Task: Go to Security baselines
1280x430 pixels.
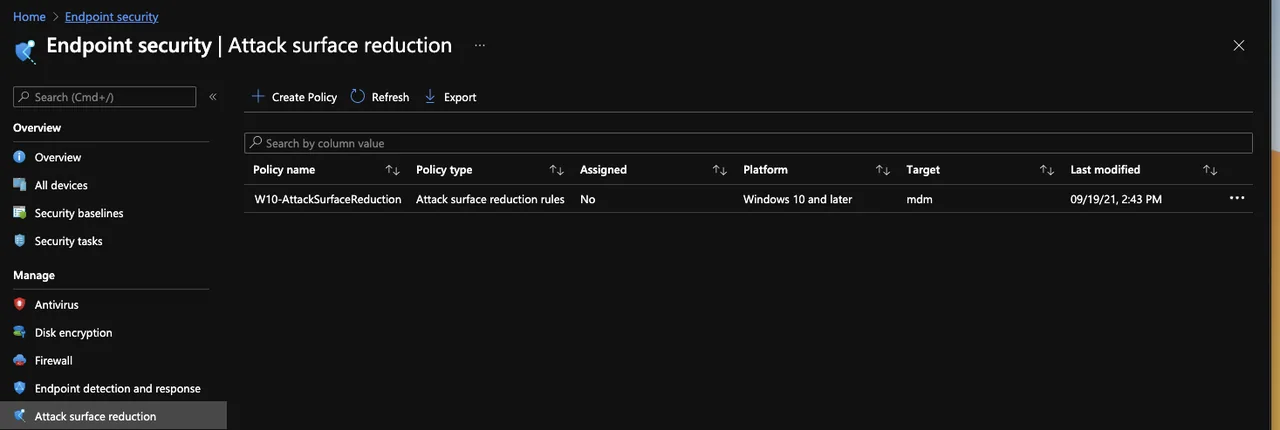Action: (79, 213)
